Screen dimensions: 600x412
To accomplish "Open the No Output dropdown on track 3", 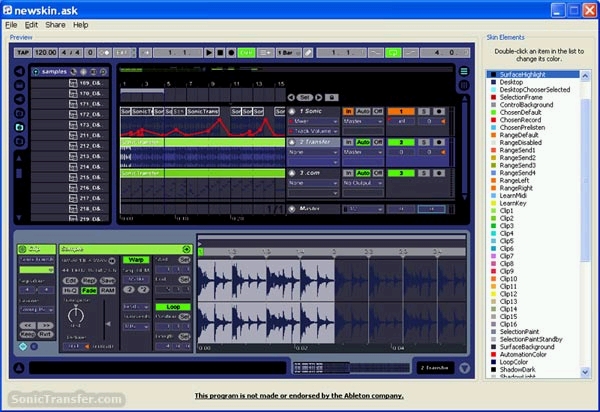I will pos(363,183).
